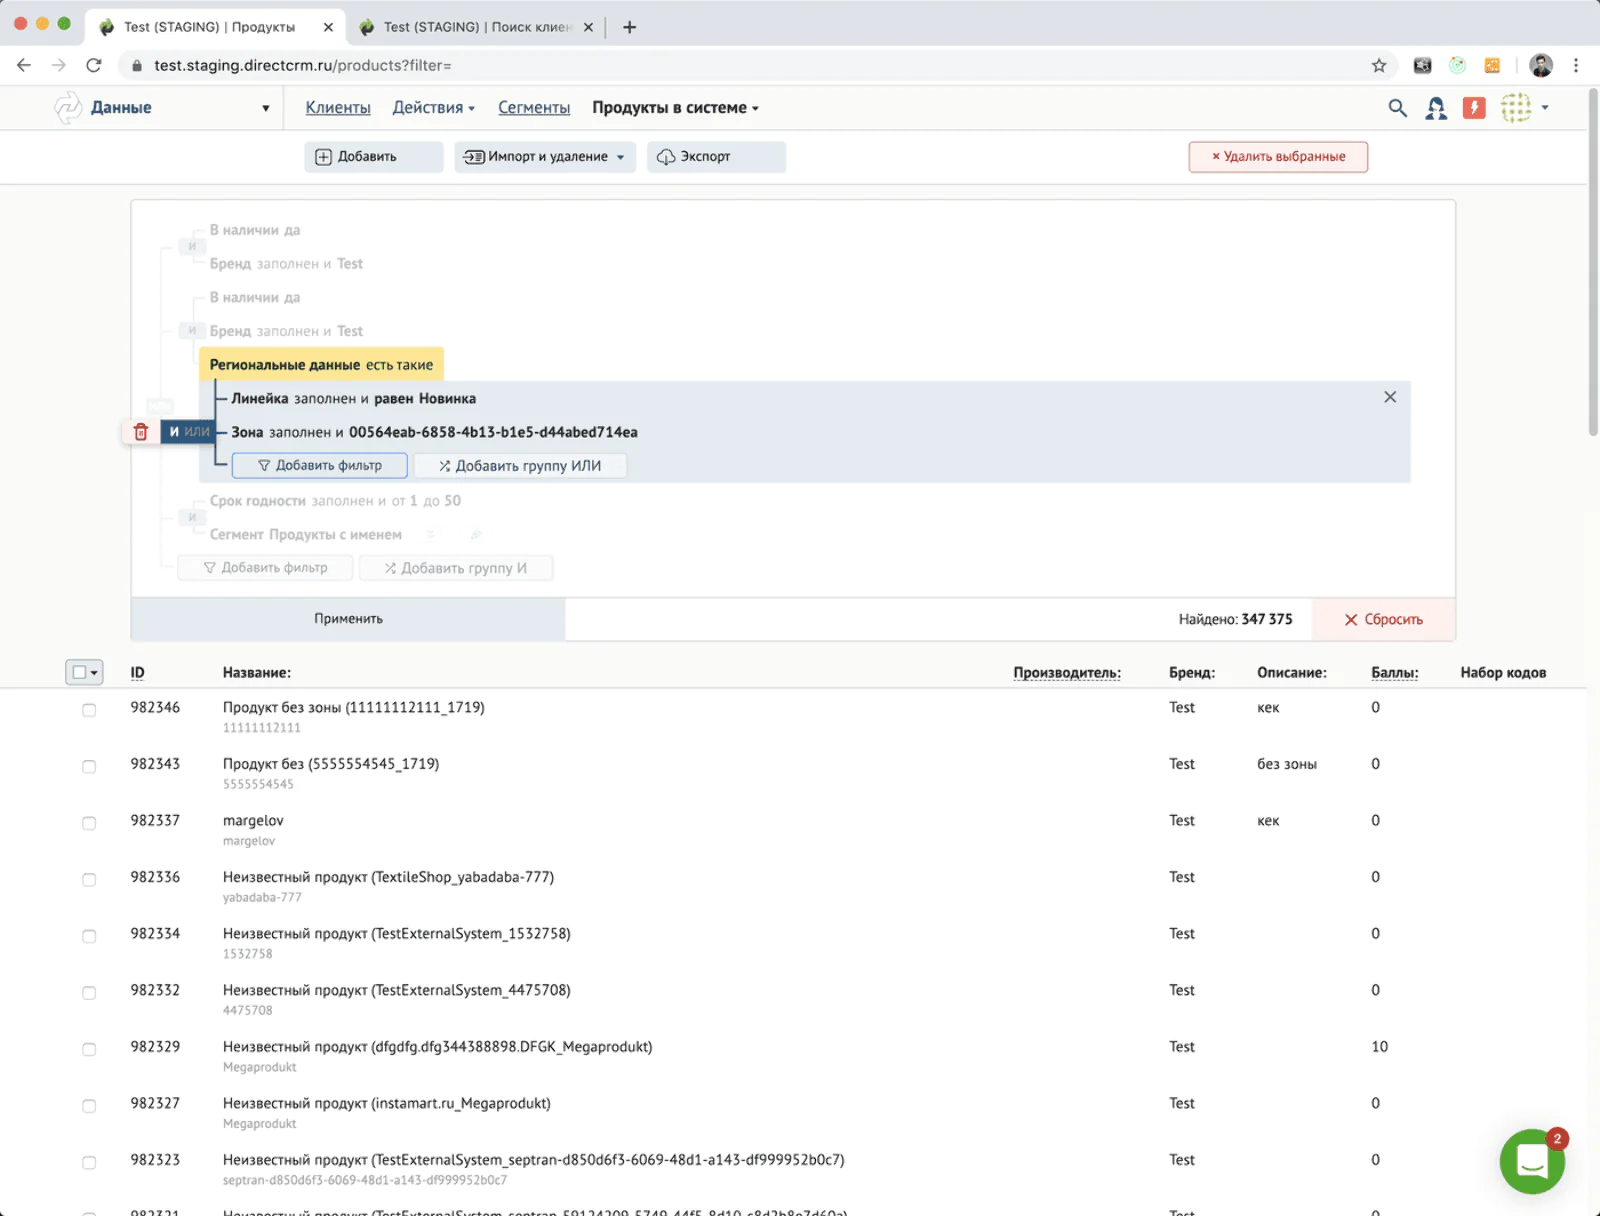Go to the Клиенты menu
The height and width of the screenshot is (1216, 1600).
pyautogui.click(x=338, y=108)
